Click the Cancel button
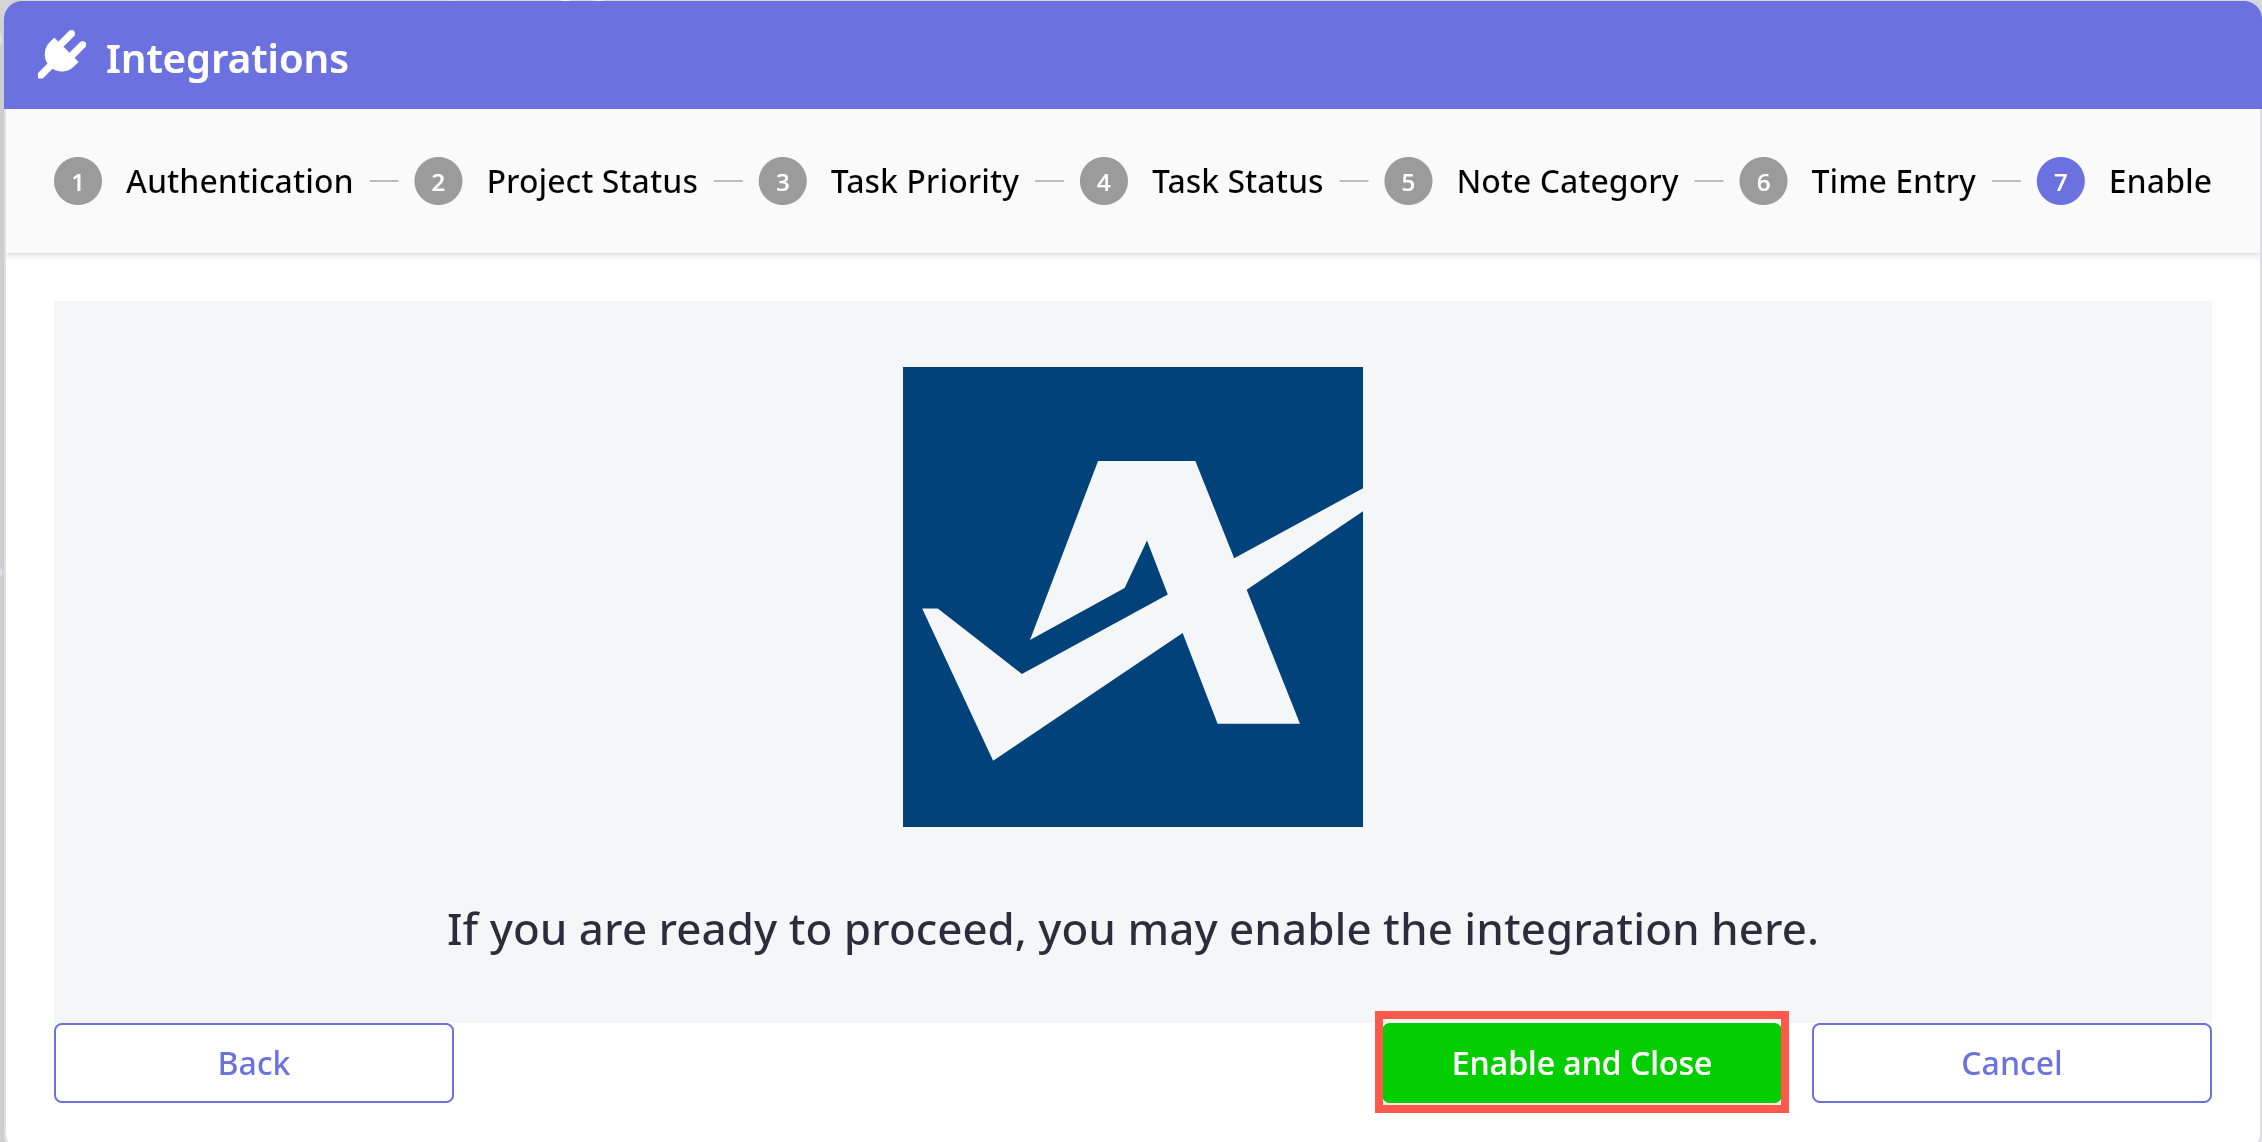Viewport: 2262px width, 1142px height. (x=2011, y=1063)
